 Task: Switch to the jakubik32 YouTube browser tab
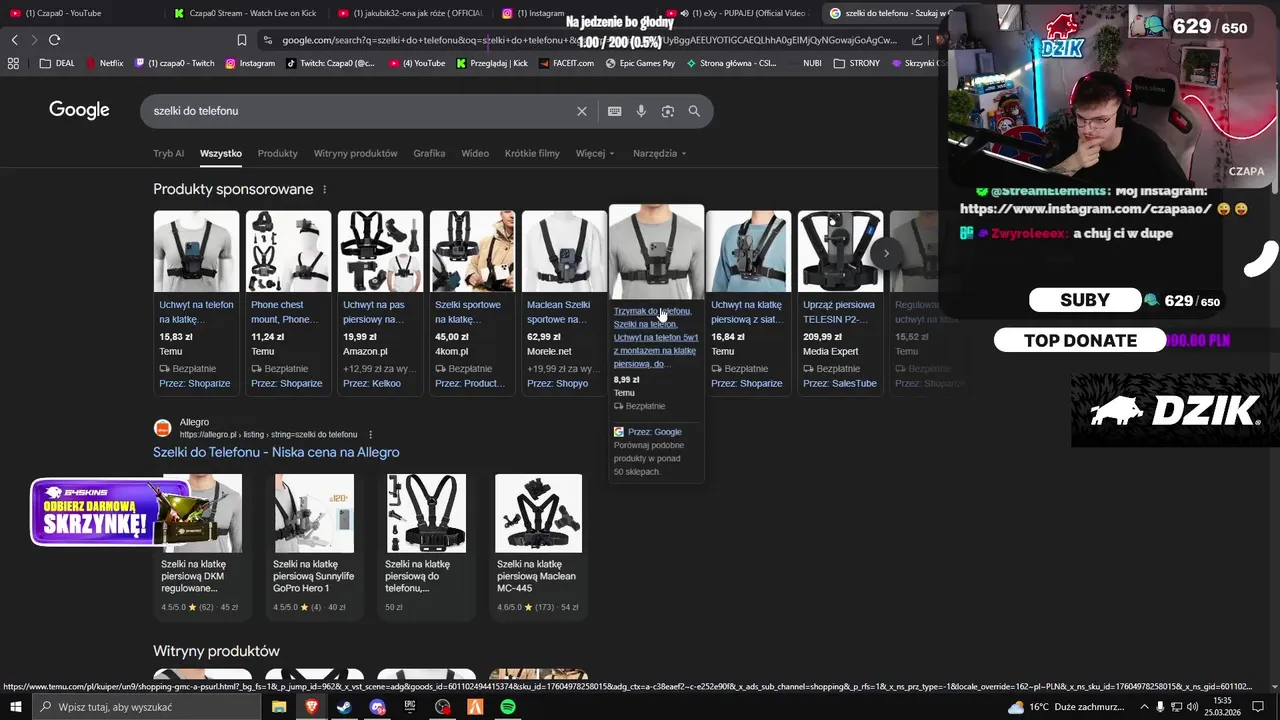410,13
